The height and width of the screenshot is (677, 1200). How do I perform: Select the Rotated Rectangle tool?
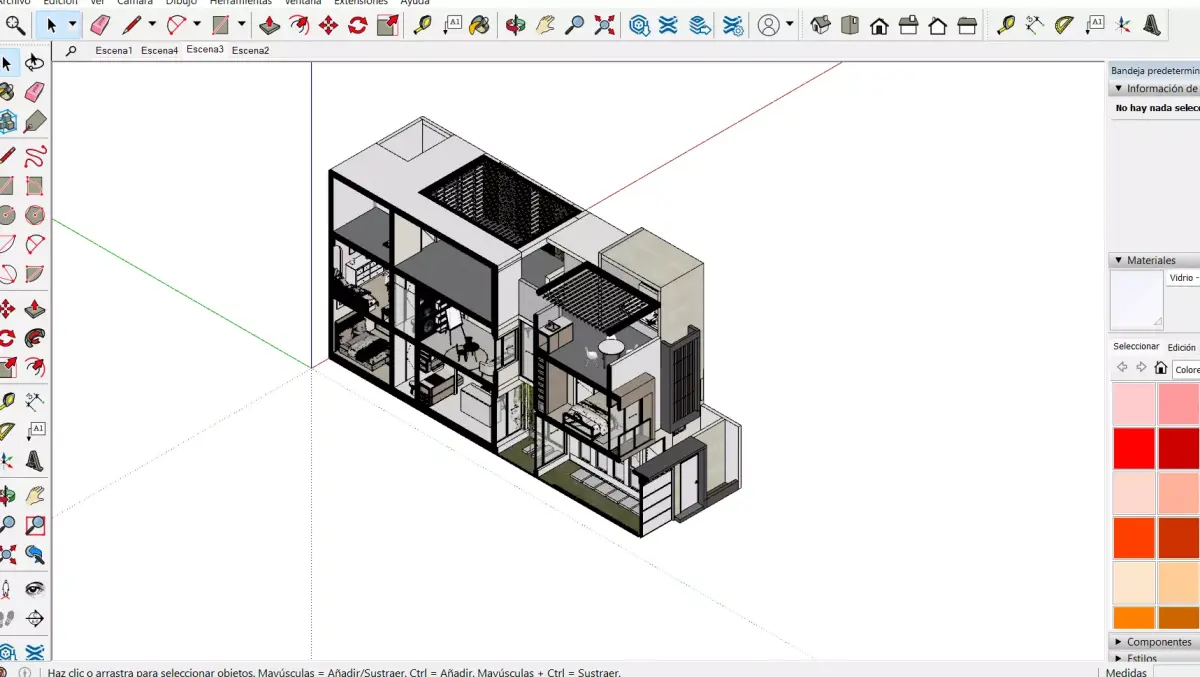tap(35, 185)
